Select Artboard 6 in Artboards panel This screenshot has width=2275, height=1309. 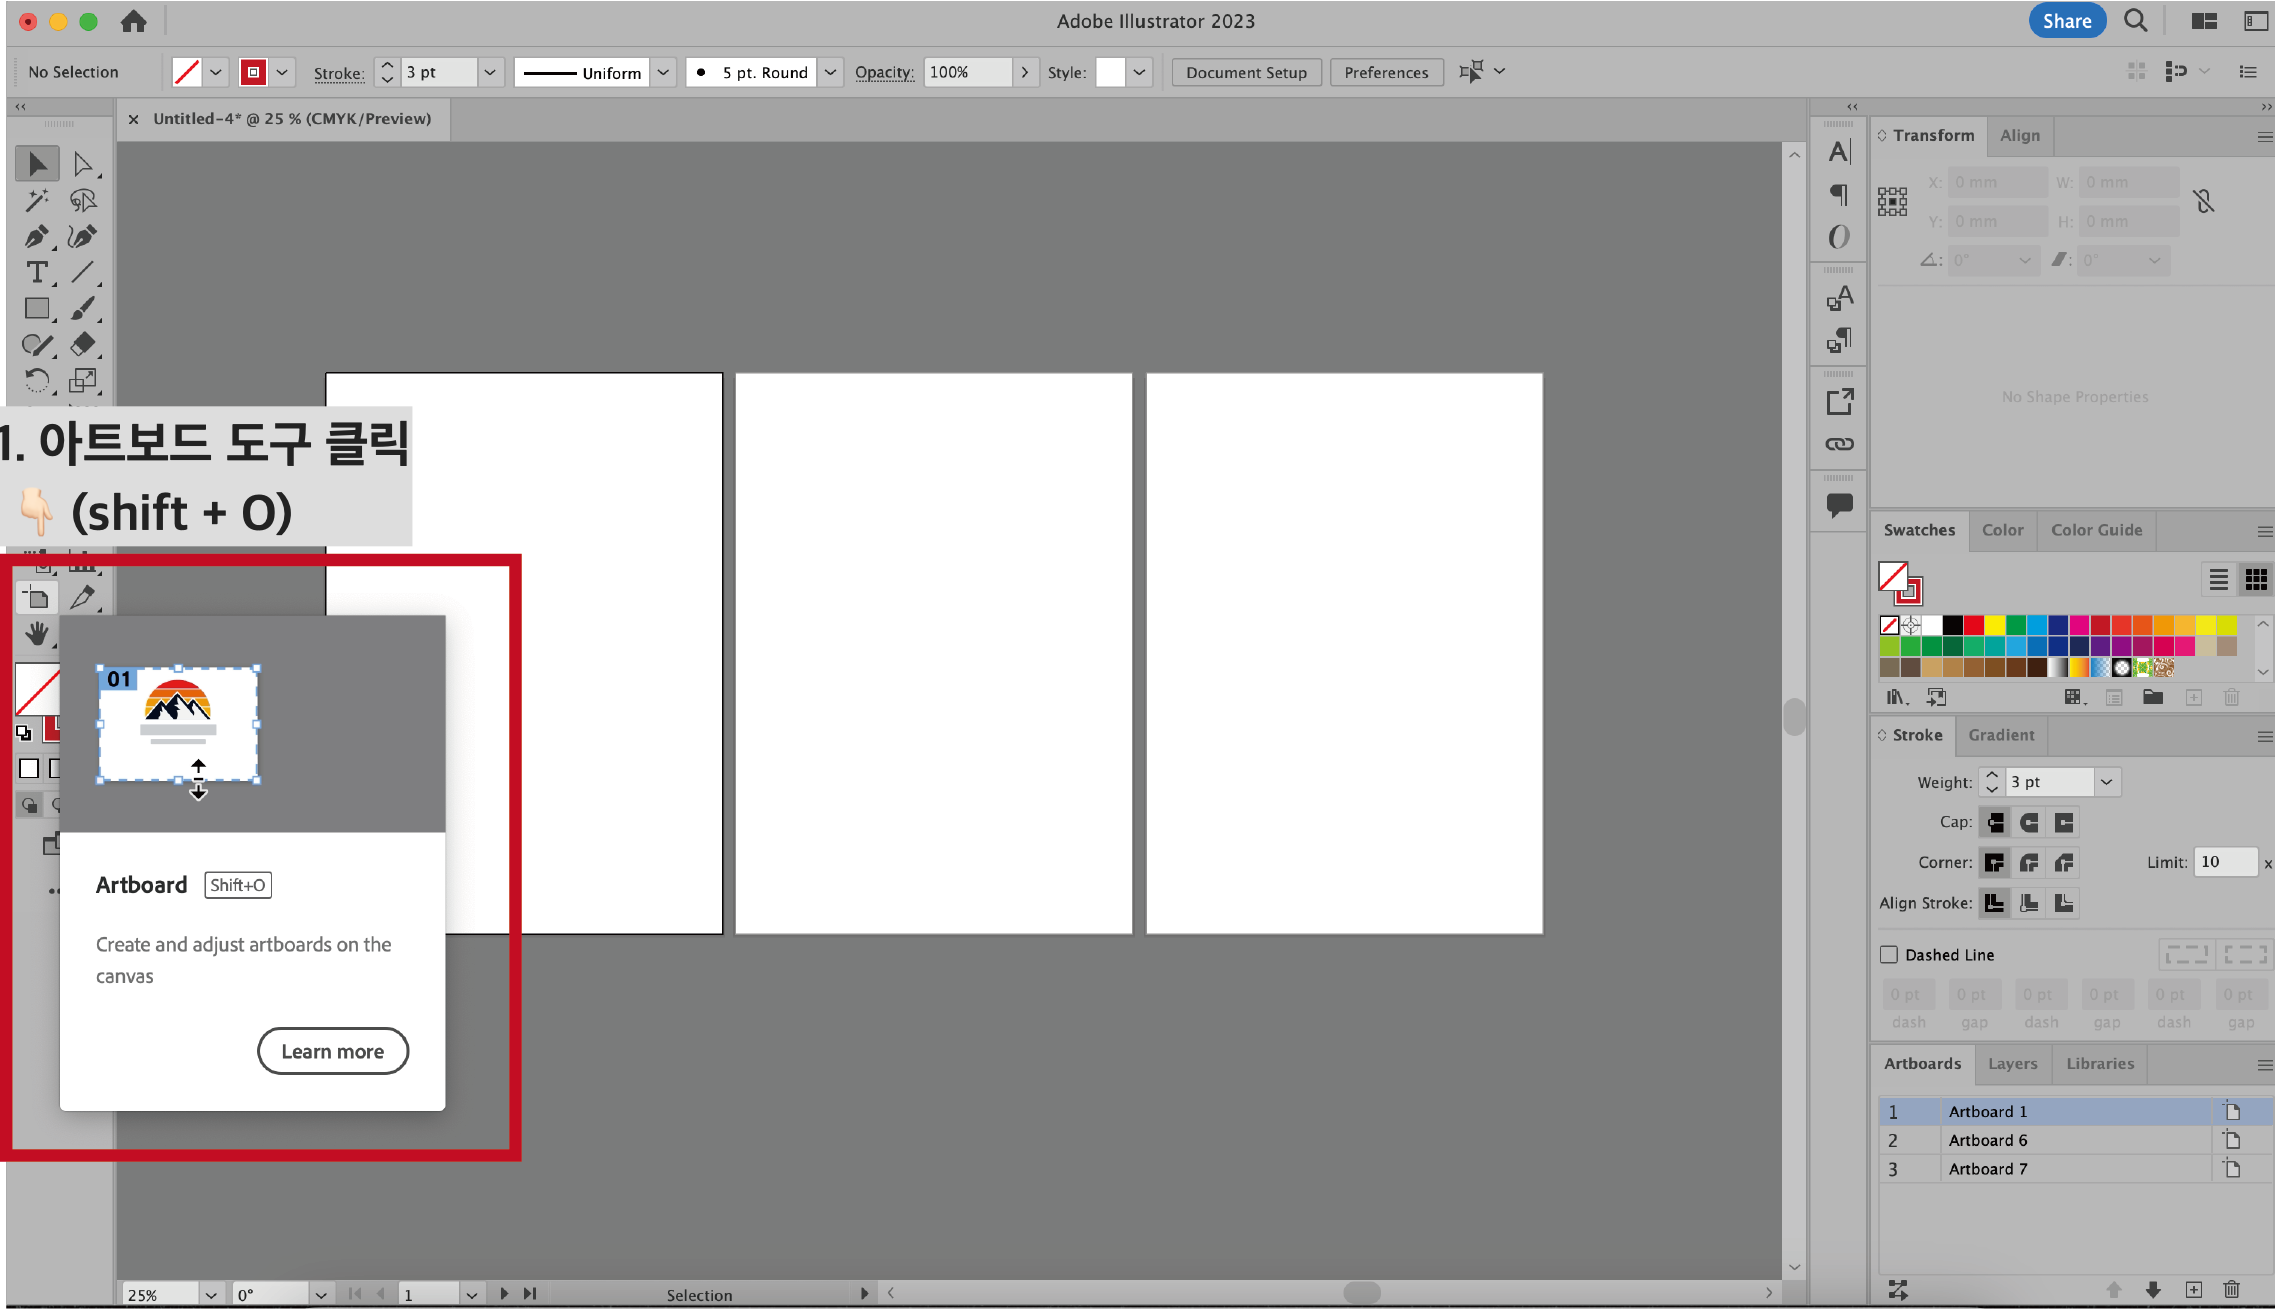pyautogui.click(x=1987, y=1140)
